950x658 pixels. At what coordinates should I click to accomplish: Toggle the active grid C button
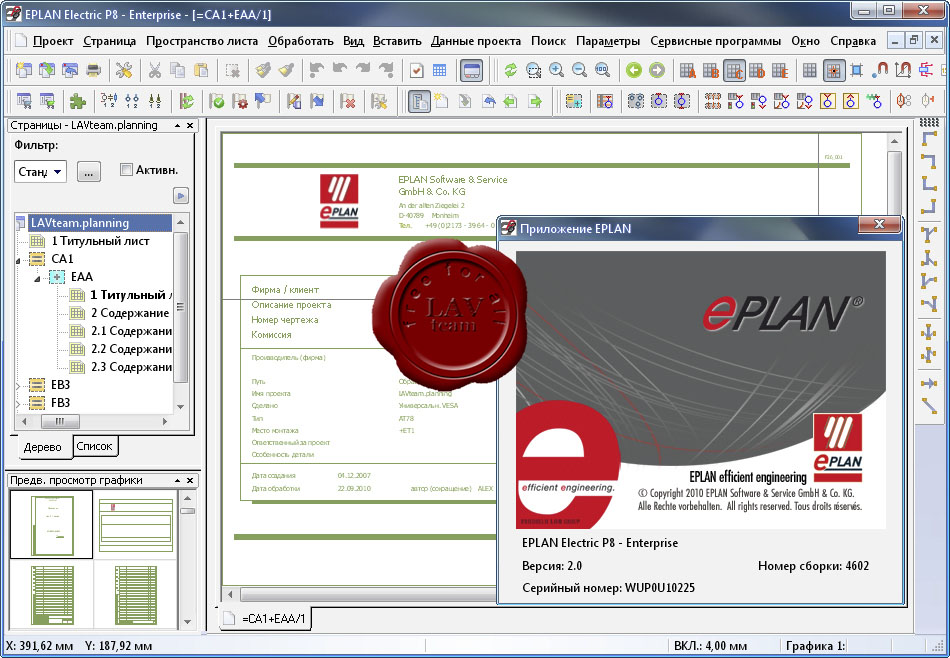[x=734, y=70]
